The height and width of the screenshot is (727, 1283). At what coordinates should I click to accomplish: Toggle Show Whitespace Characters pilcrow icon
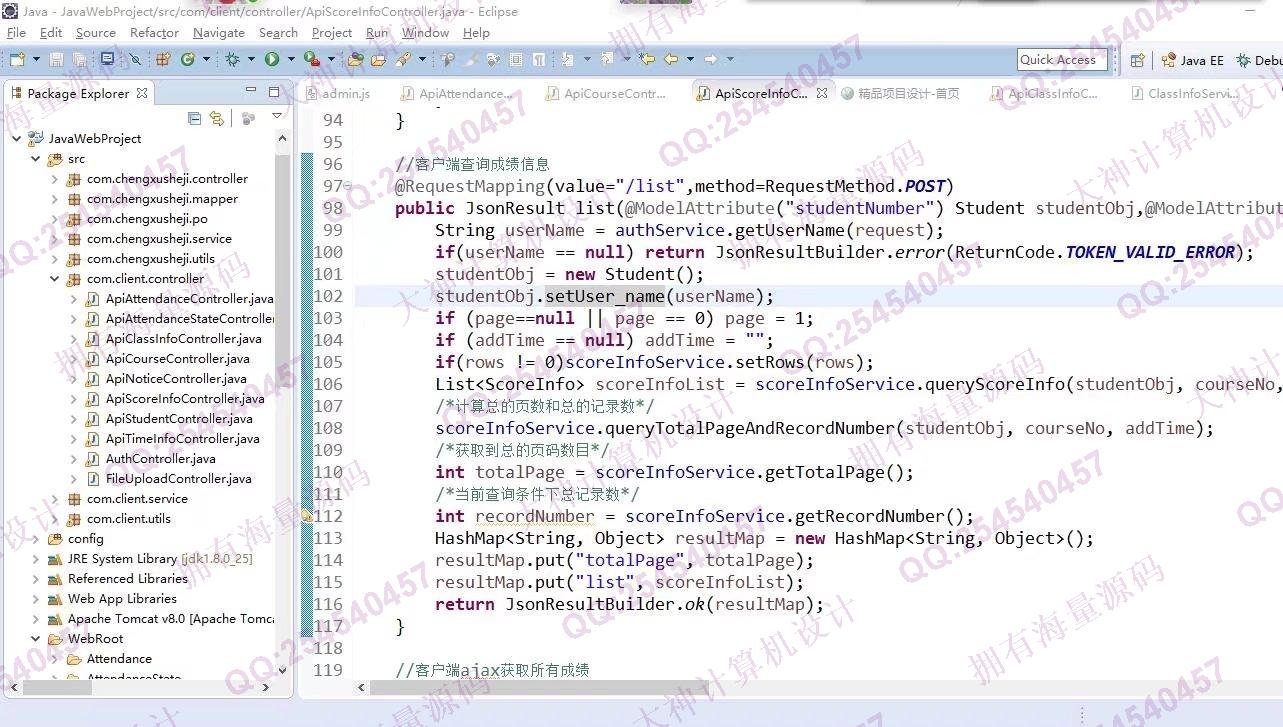[538, 59]
